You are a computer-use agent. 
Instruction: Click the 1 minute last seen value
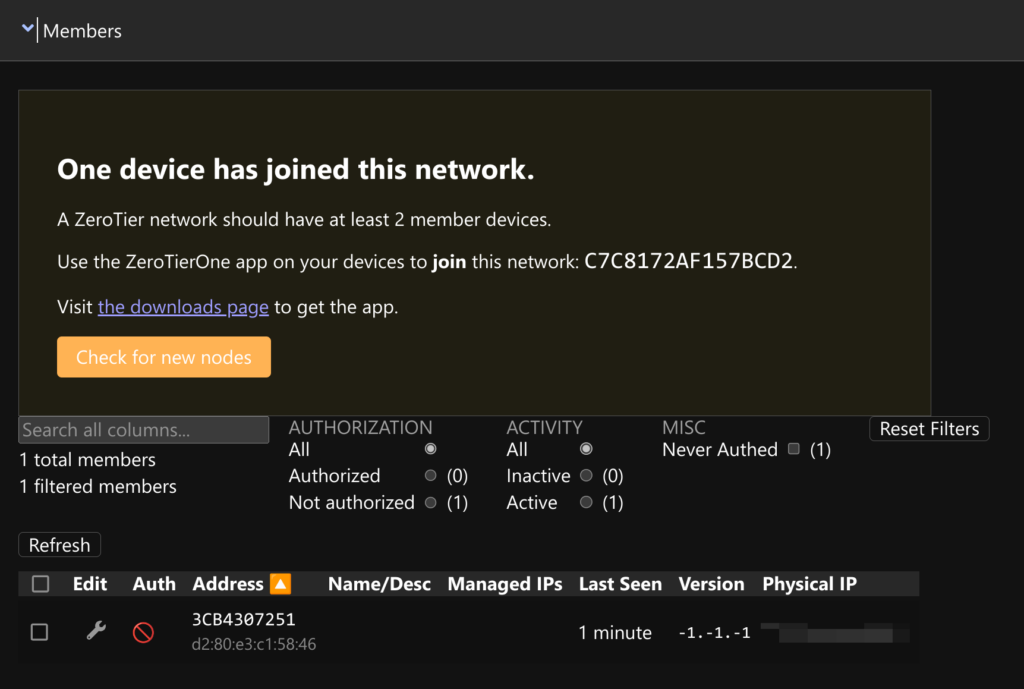(615, 633)
